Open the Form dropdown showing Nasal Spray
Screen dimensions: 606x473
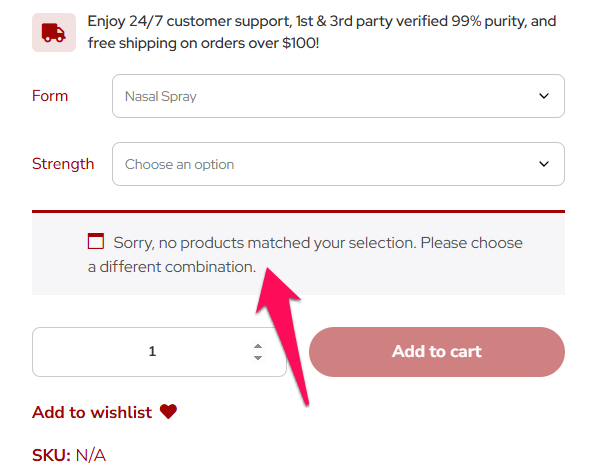click(x=338, y=96)
